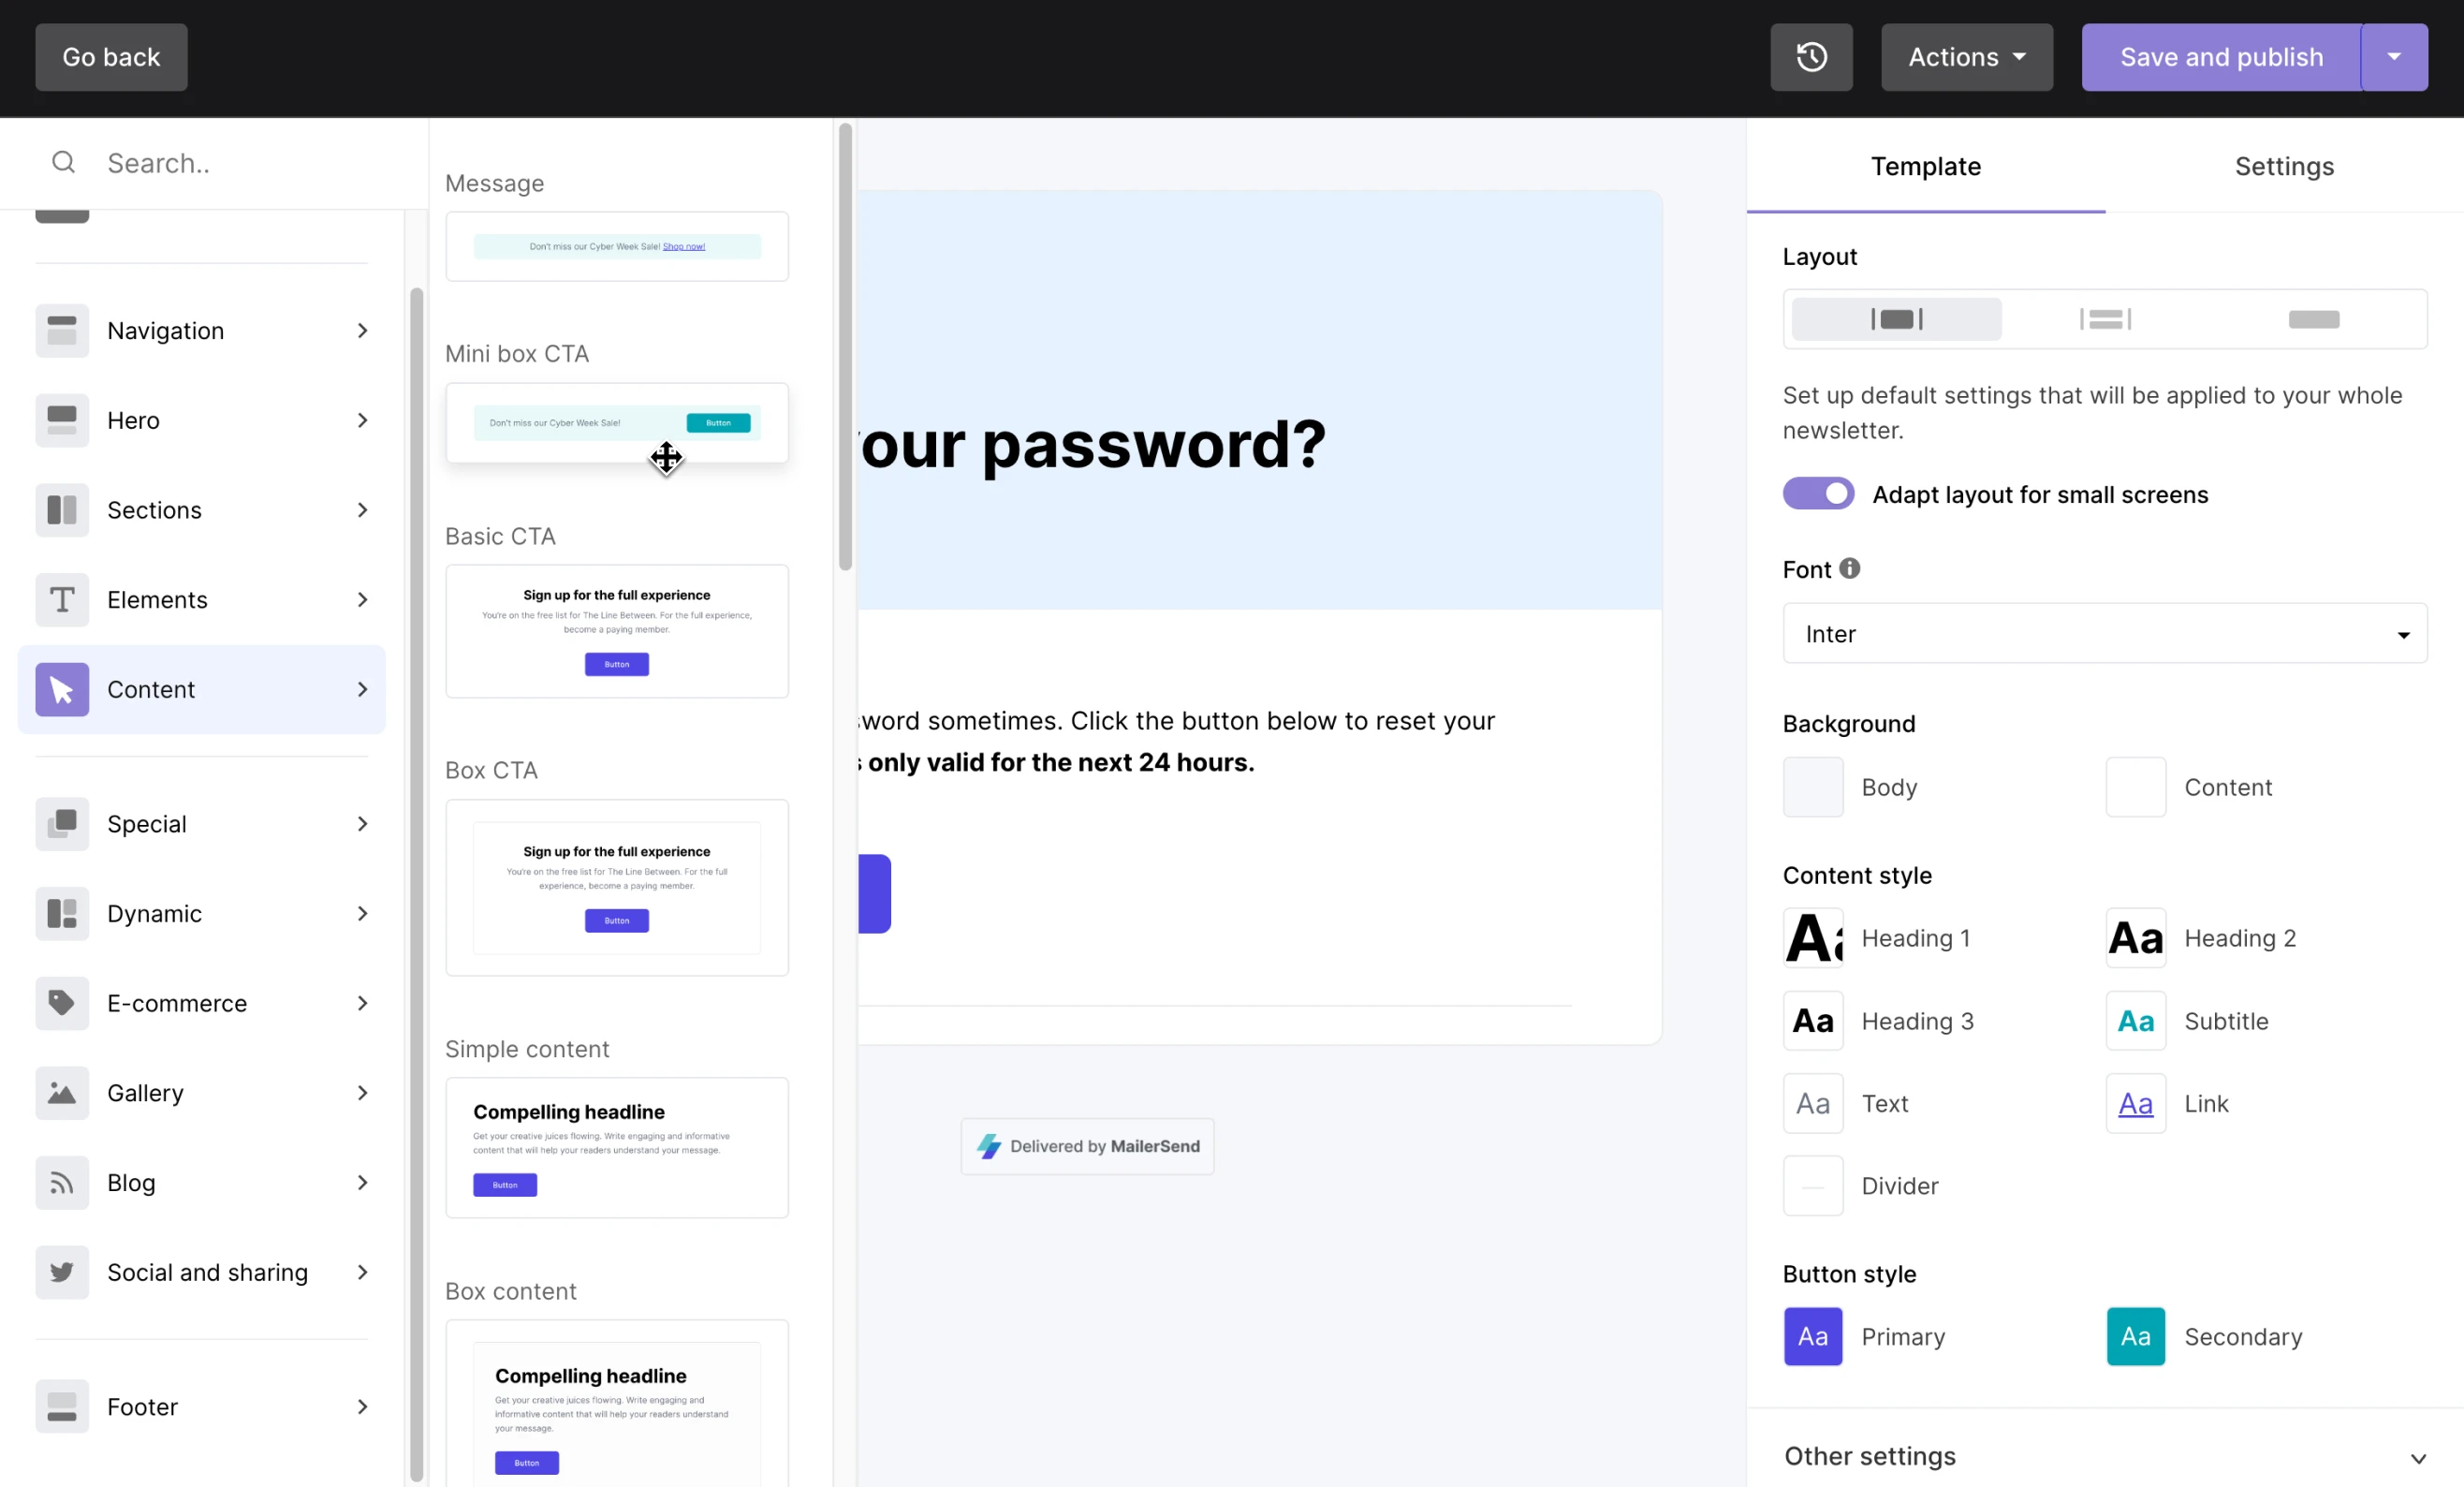The width and height of the screenshot is (2464, 1487).
Task: Click the Elements T icon
Action: click(x=62, y=600)
